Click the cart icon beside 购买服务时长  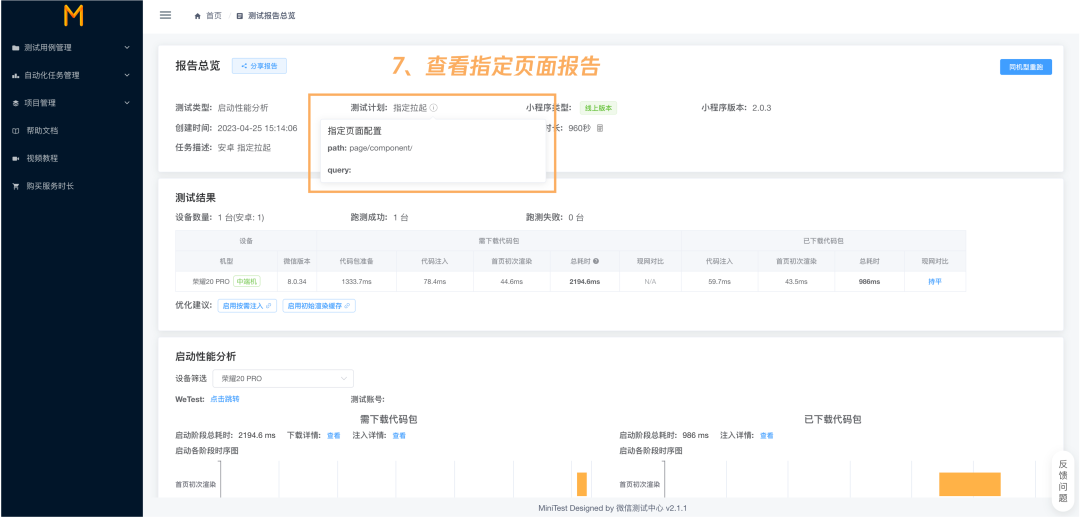15,186
